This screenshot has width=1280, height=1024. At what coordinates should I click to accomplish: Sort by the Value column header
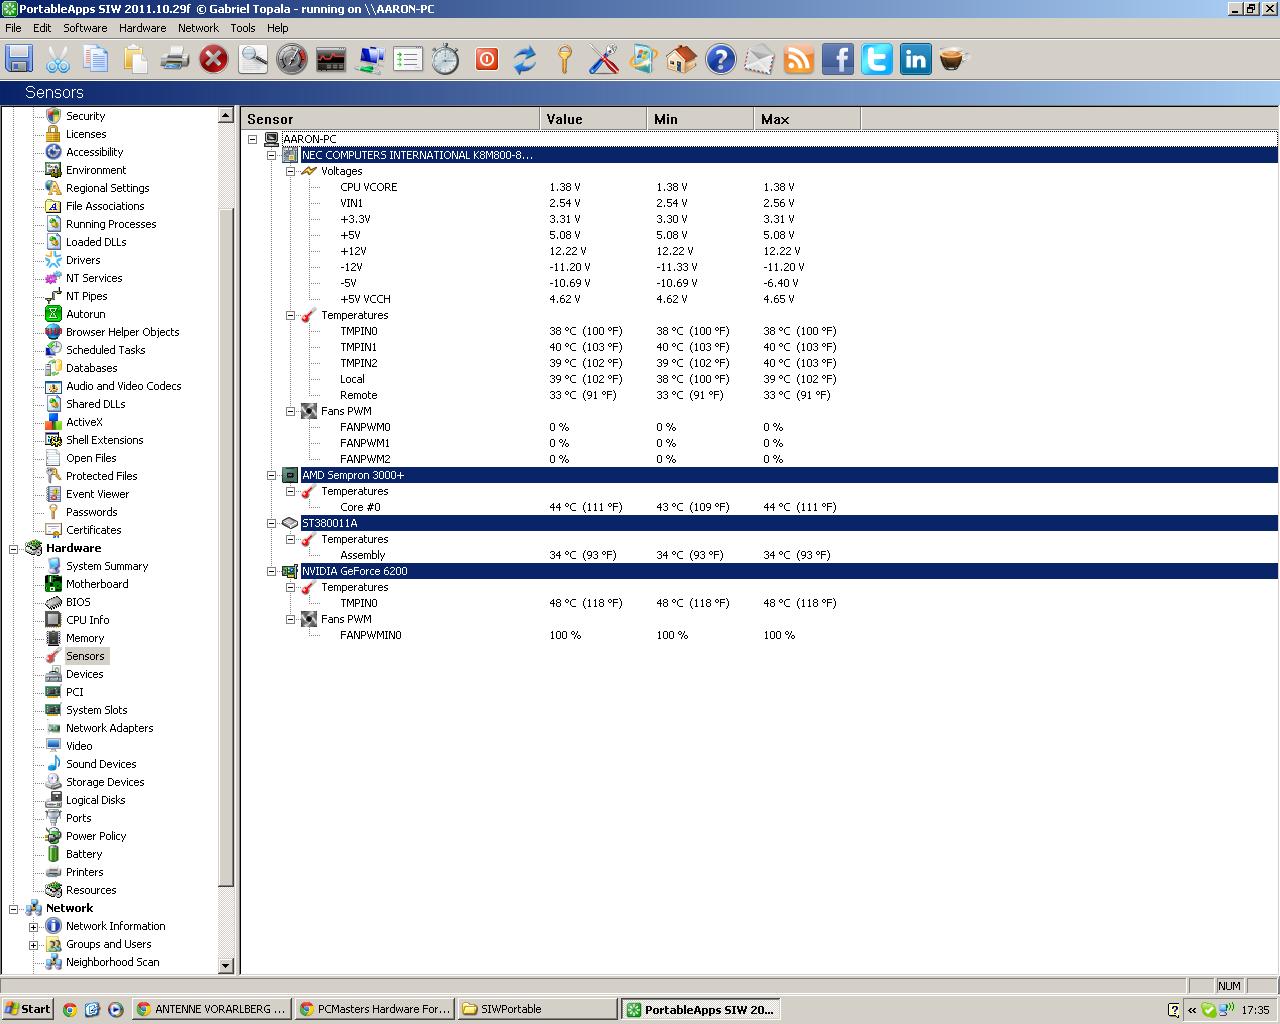pyautogui.click(x=593, y=119)
